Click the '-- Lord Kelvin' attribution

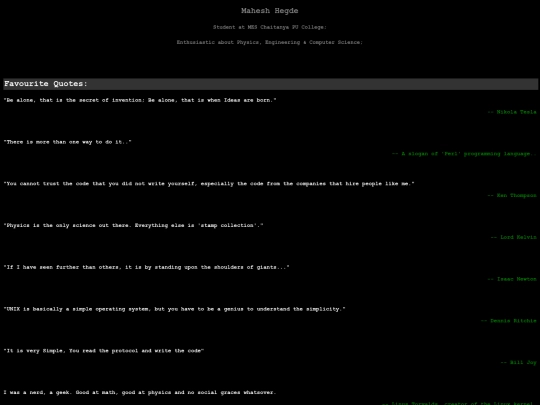(x=513, y=237)
